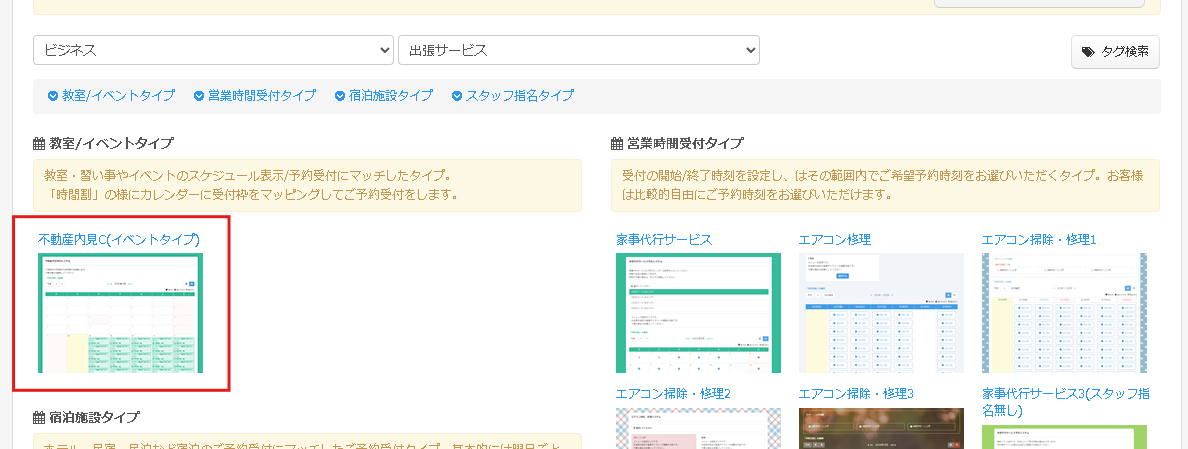Select 家事代行サービス3 green preview thumbnail

[x=1065, y=437]
